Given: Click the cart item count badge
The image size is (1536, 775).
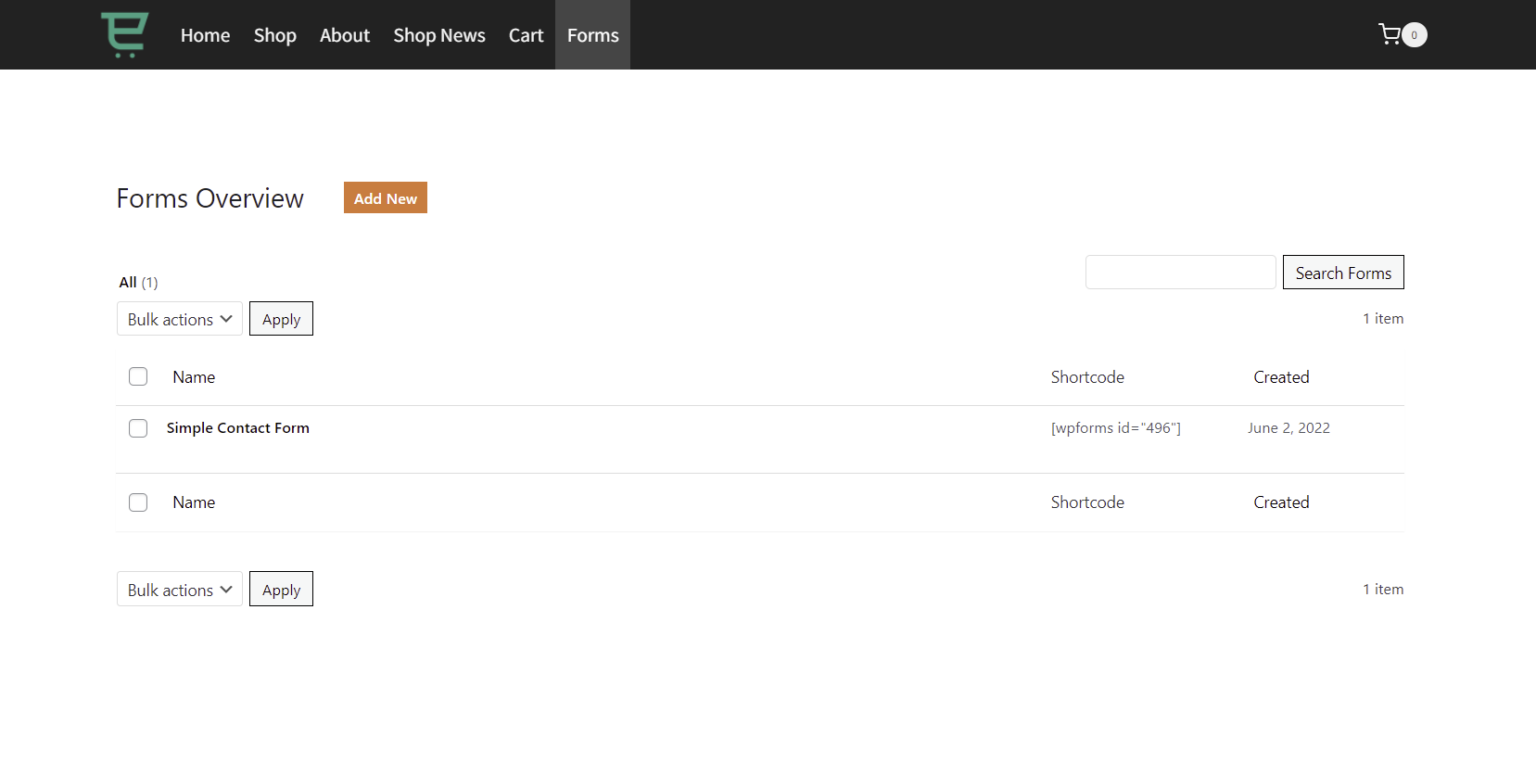Looking at the screenshot, I should point(1414,35).
